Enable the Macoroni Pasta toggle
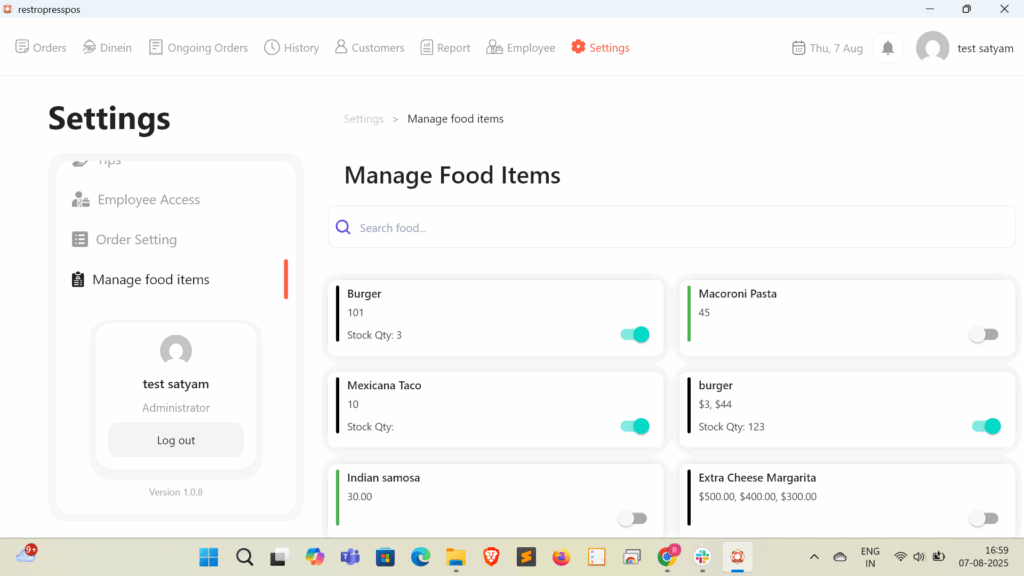Viewport: 1024px width, 576px height. (984, 335)
